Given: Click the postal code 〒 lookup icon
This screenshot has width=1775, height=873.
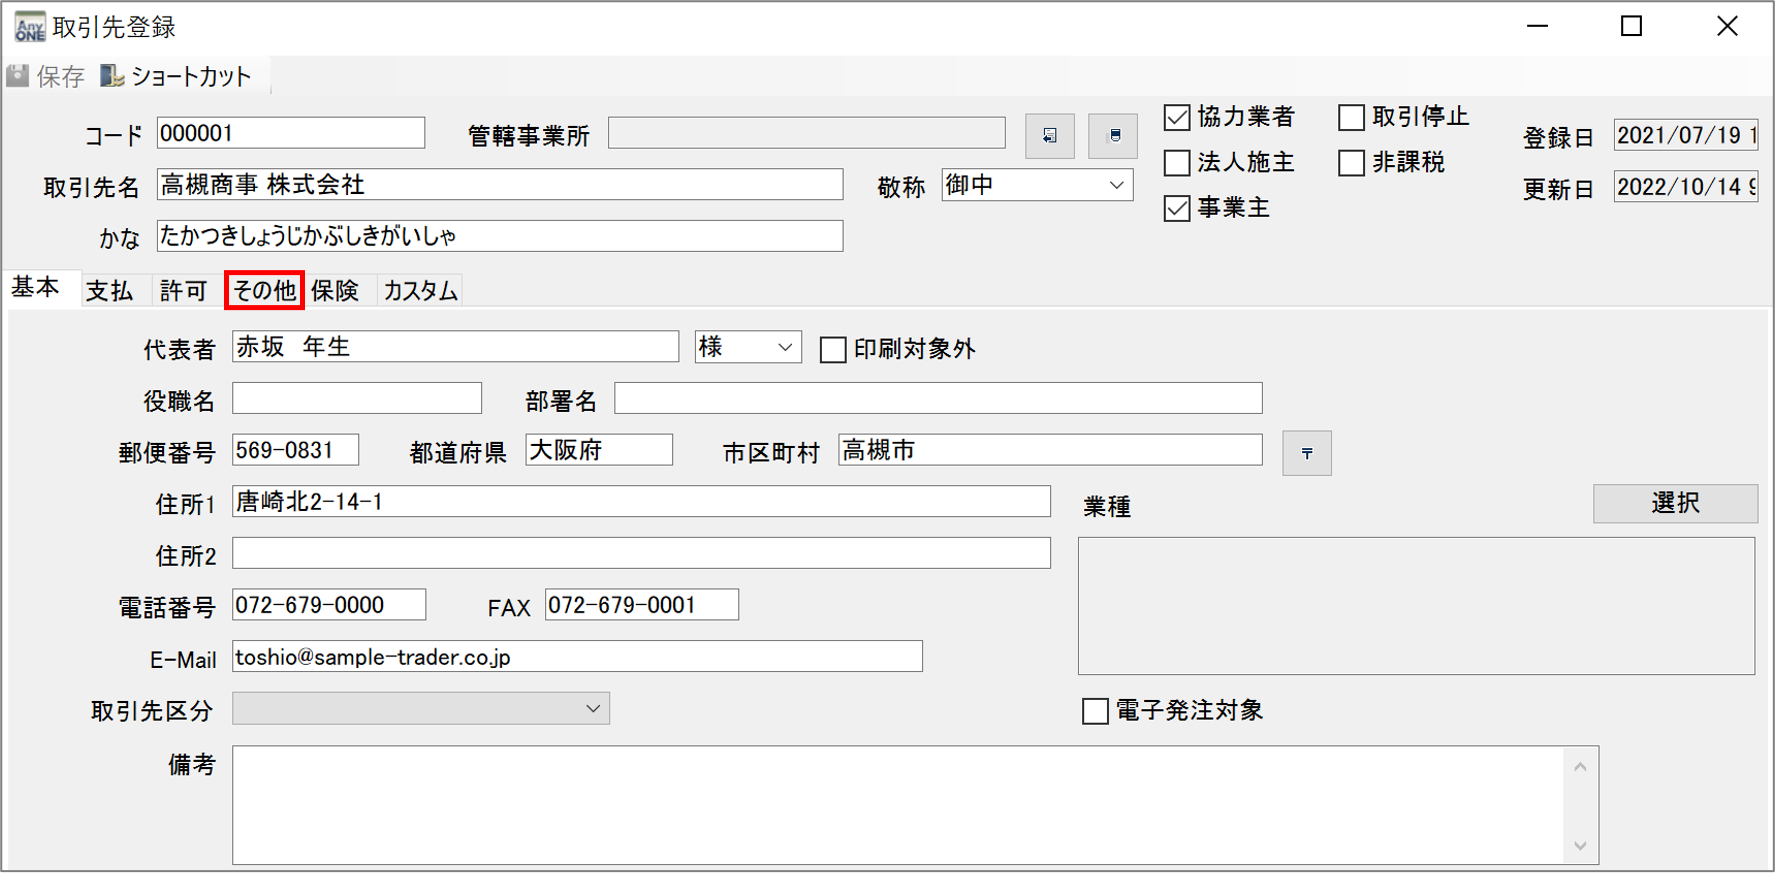Looking at the screenshot, I should pos(1306,453).
